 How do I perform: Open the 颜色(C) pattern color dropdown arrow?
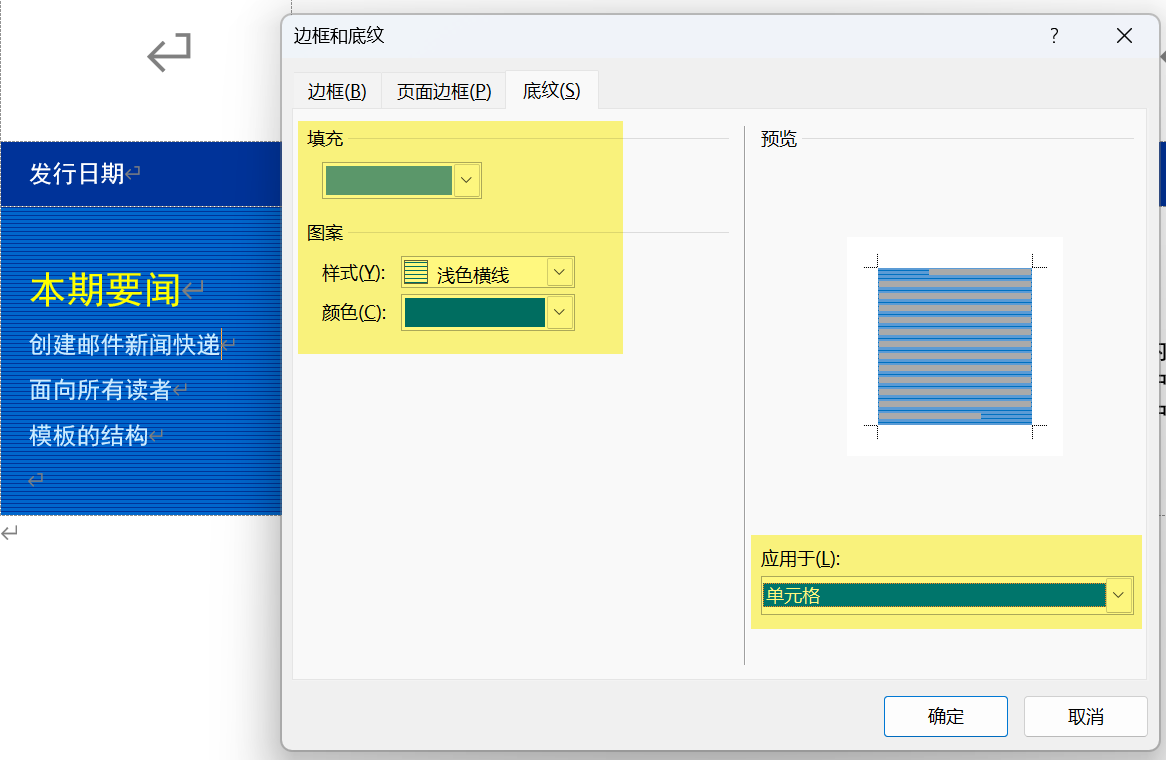point(559,312)
